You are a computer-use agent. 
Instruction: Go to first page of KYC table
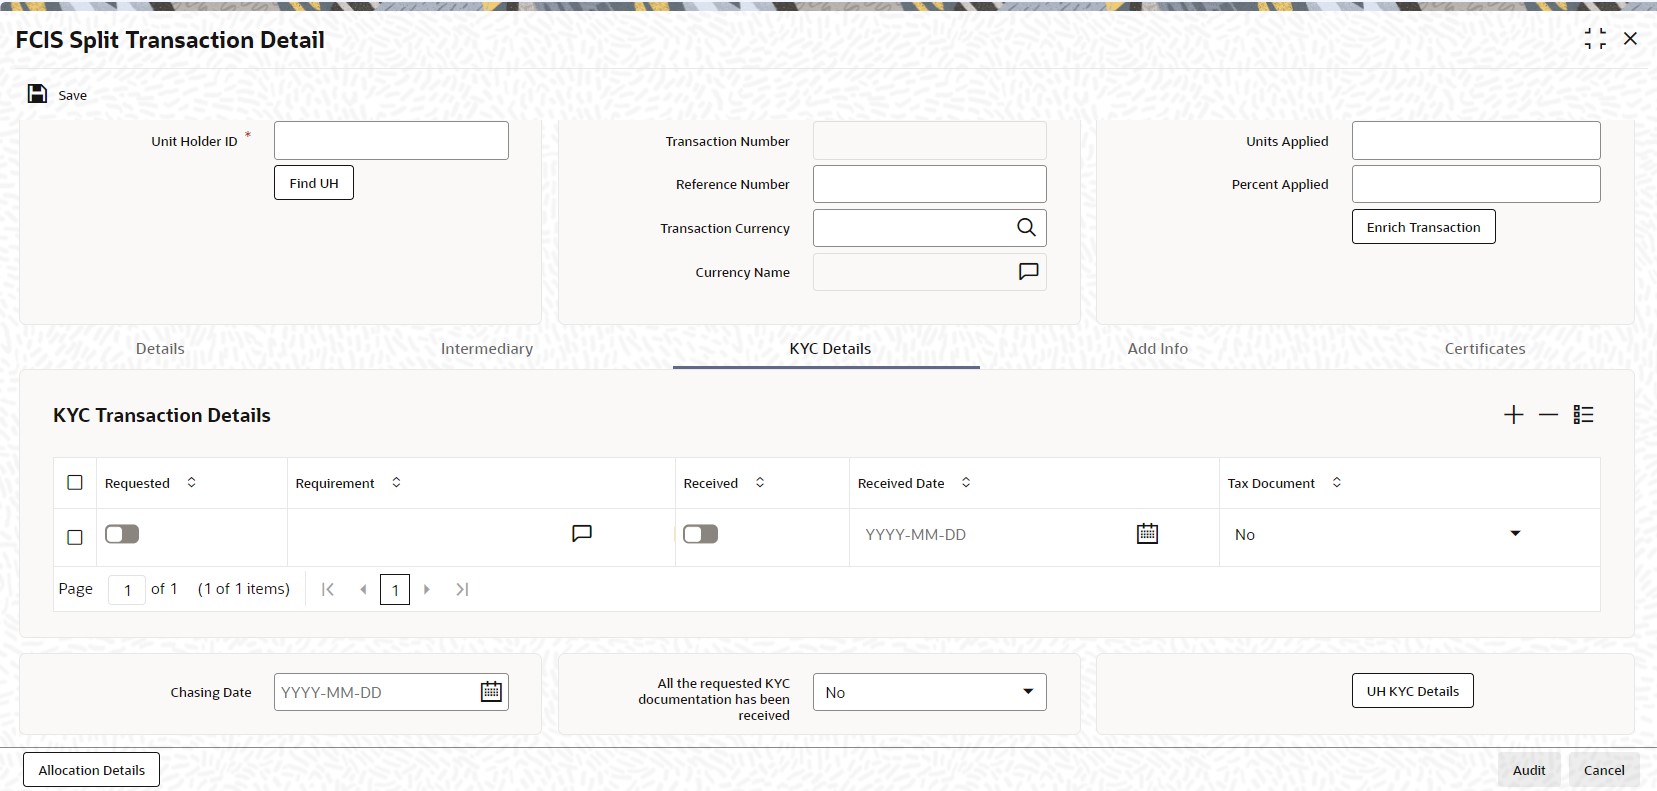(x=327, y=589)
